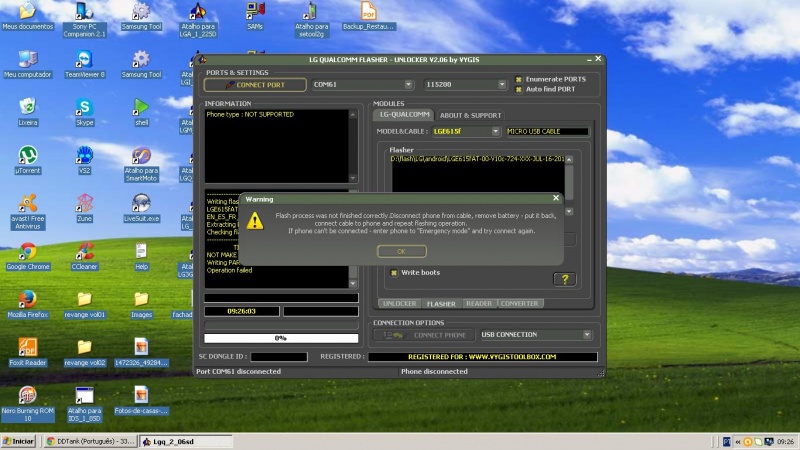Open Meu computador icon
Viewport: 800px width, 450px height.
pyautogui.click(x=28, y=64)
